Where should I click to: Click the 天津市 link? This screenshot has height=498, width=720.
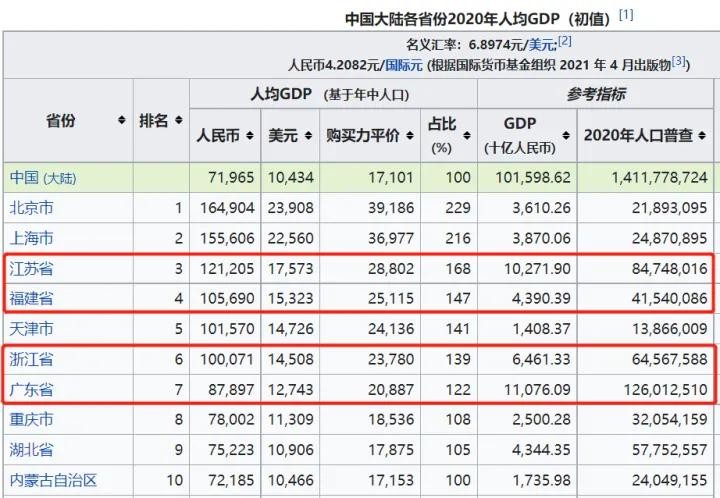click(x=32, y=328)
